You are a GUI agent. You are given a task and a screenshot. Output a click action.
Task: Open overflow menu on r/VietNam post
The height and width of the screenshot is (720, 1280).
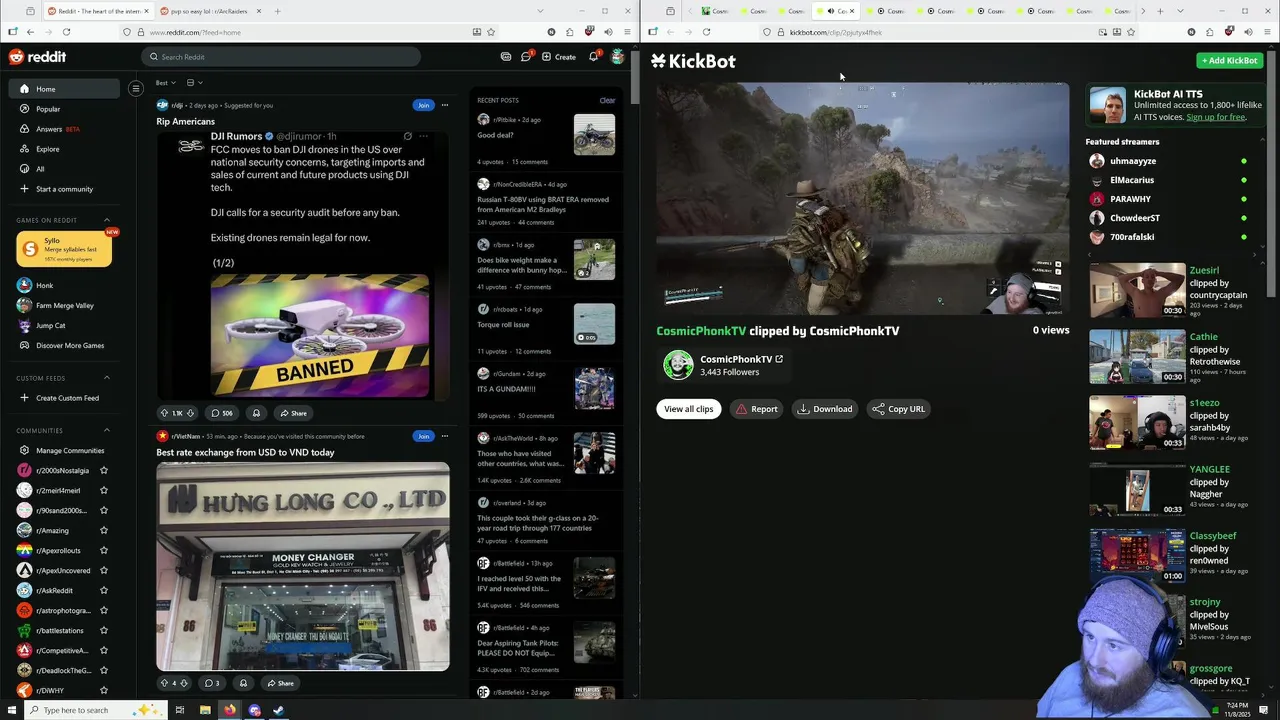click(445, 436)
